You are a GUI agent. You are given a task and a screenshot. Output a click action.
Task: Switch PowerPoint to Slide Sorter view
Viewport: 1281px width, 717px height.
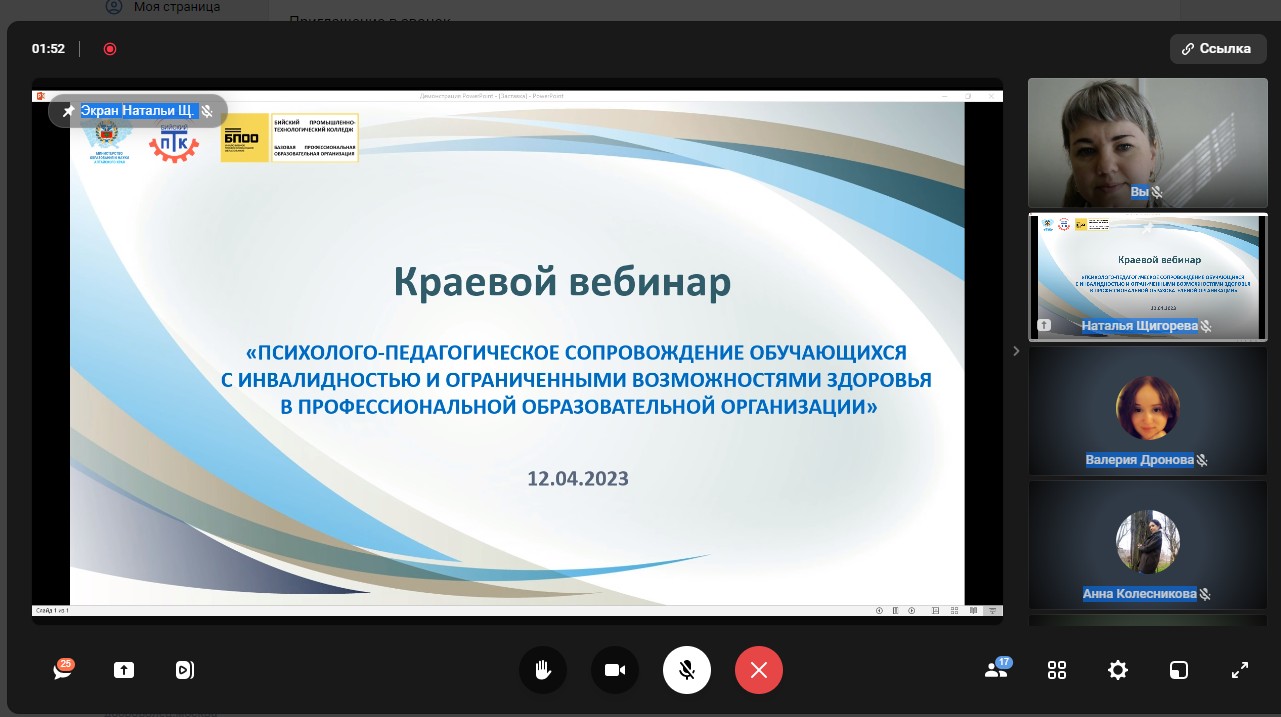point(954,610)
